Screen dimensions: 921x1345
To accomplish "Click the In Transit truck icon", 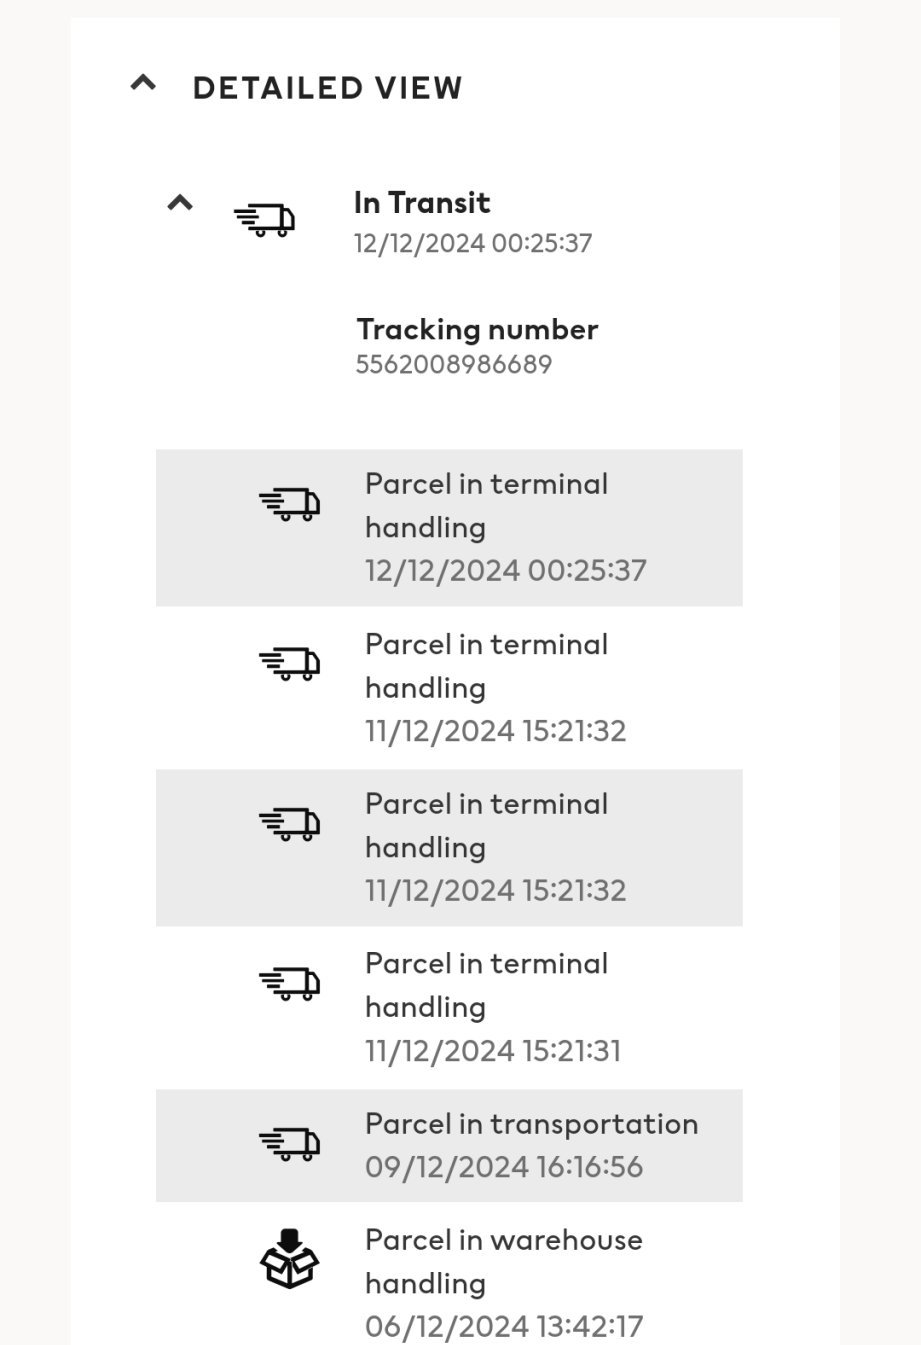I will (x=264, y=220).
